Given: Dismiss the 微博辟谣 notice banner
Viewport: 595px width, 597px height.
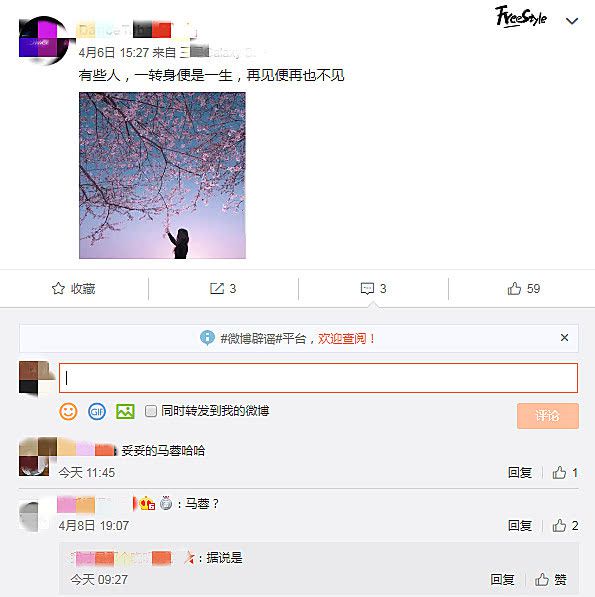Looking at the screenshot, I should (x=565, y=338).
